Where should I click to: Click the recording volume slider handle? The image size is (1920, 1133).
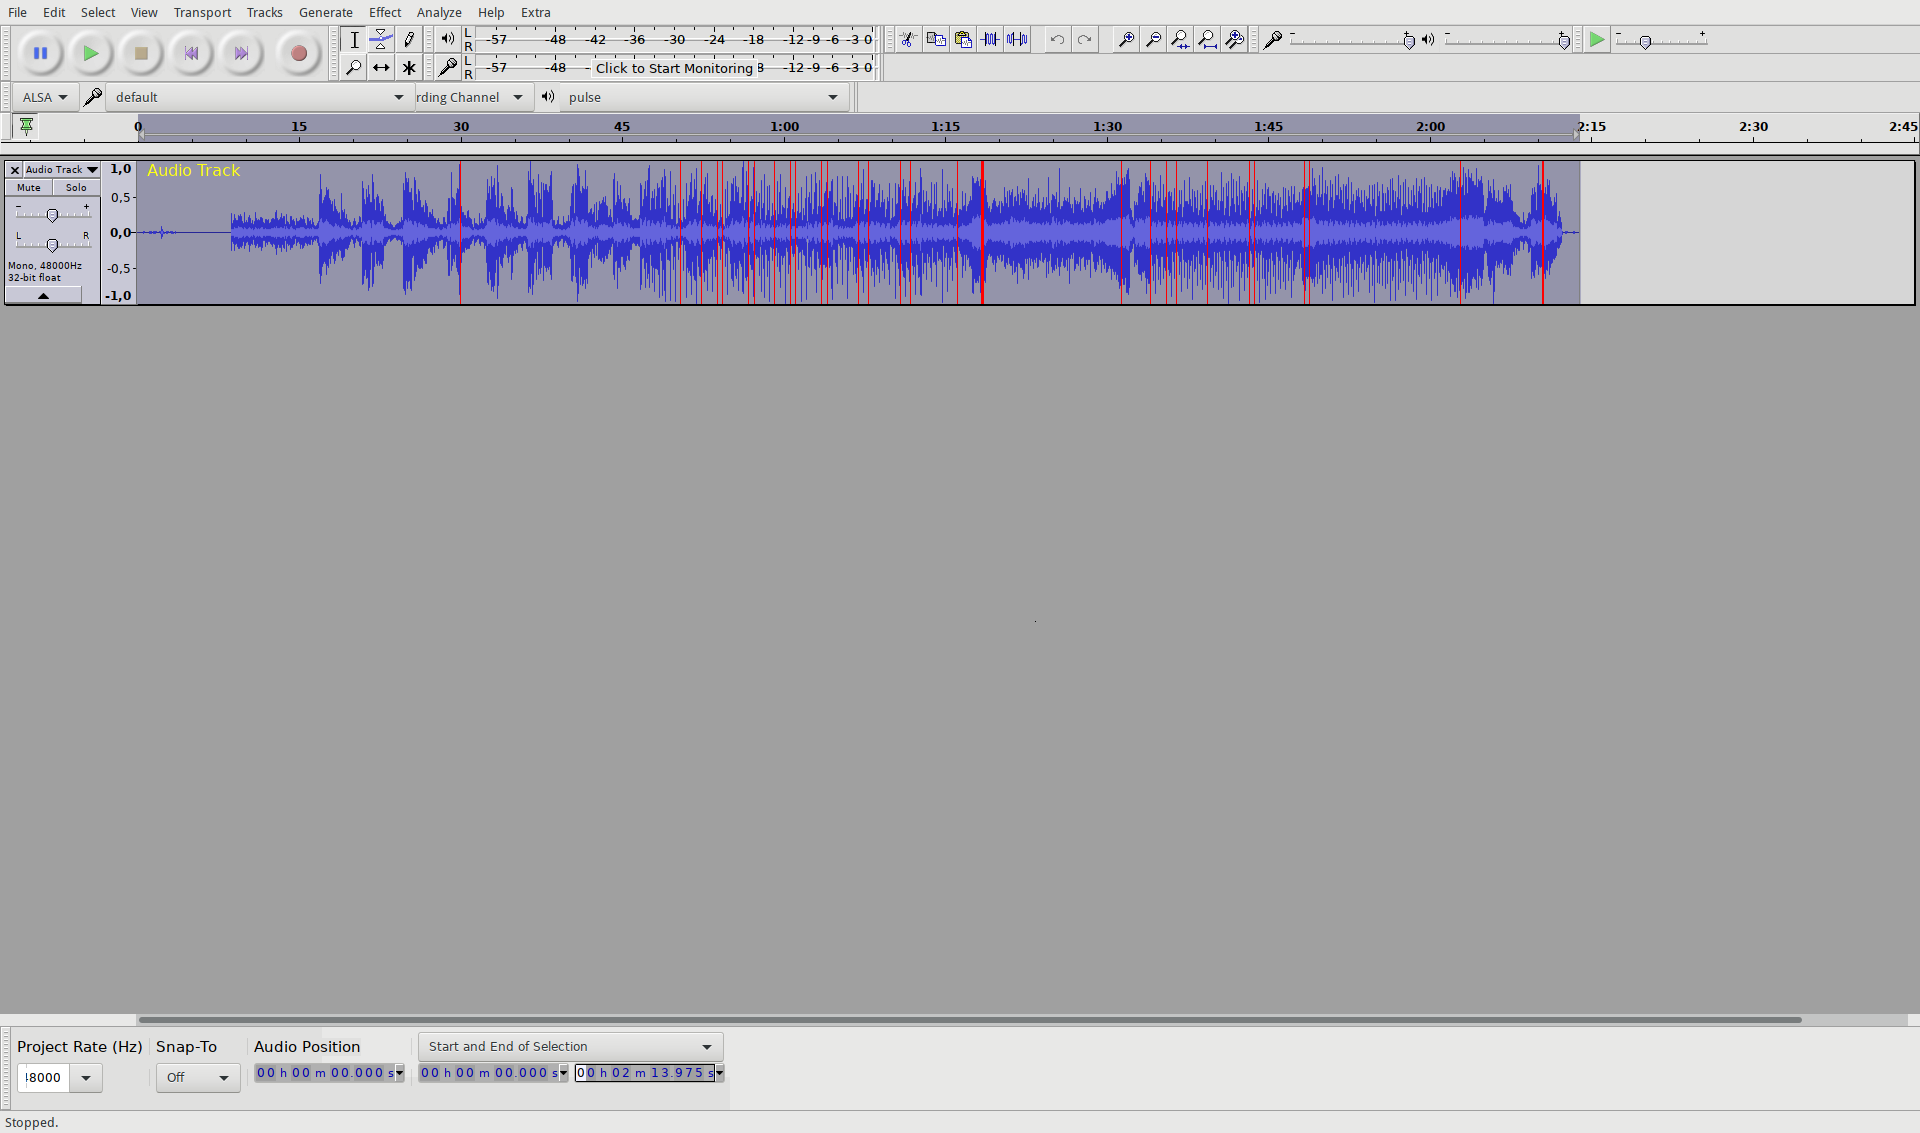pos(1408,41)
